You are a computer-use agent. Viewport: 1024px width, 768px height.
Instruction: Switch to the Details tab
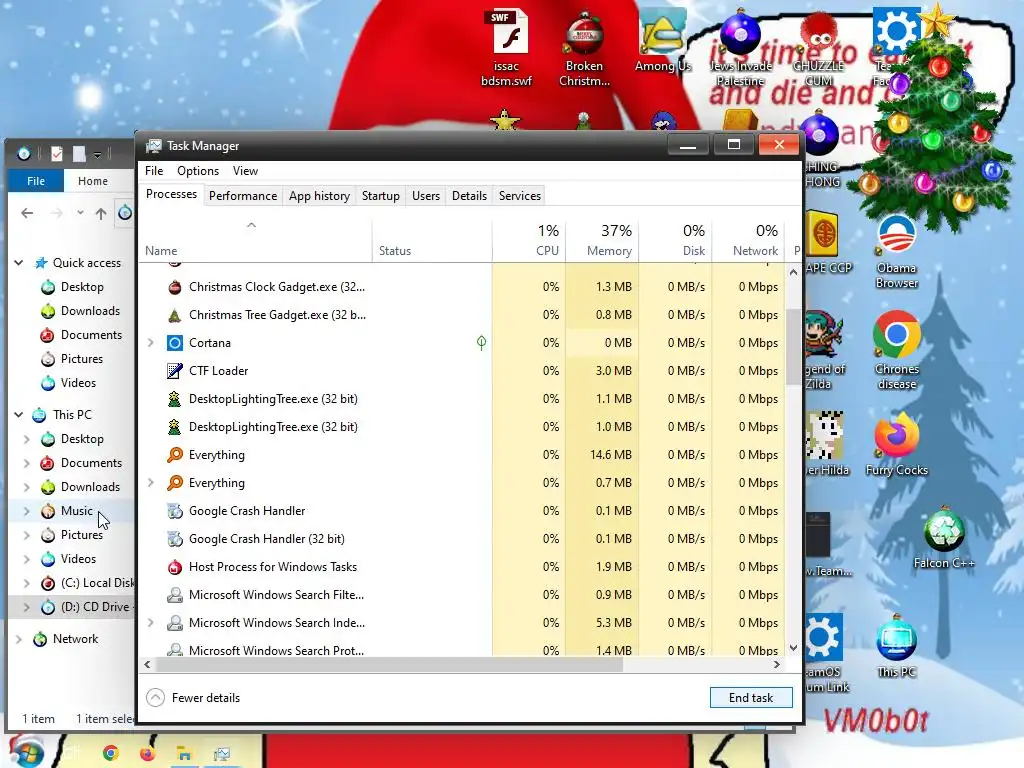(470, 196)
